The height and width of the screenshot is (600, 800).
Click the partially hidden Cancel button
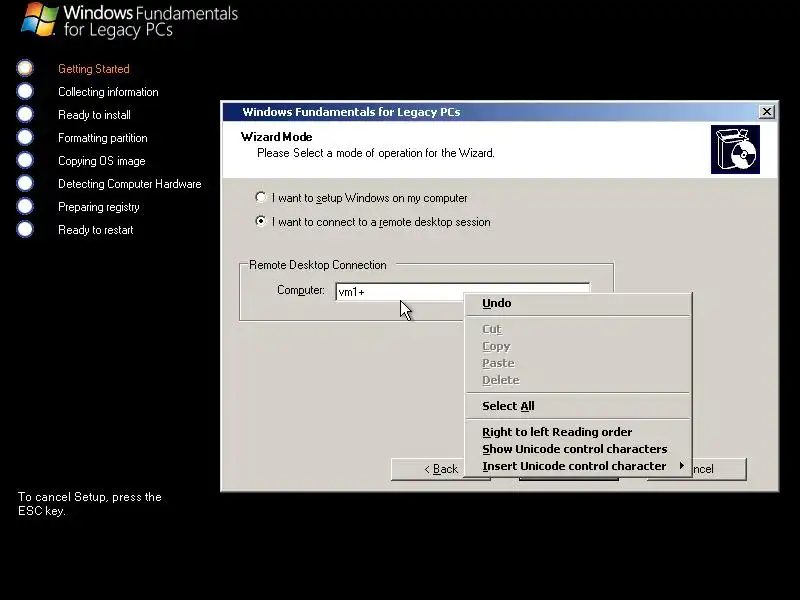(719, 469)
